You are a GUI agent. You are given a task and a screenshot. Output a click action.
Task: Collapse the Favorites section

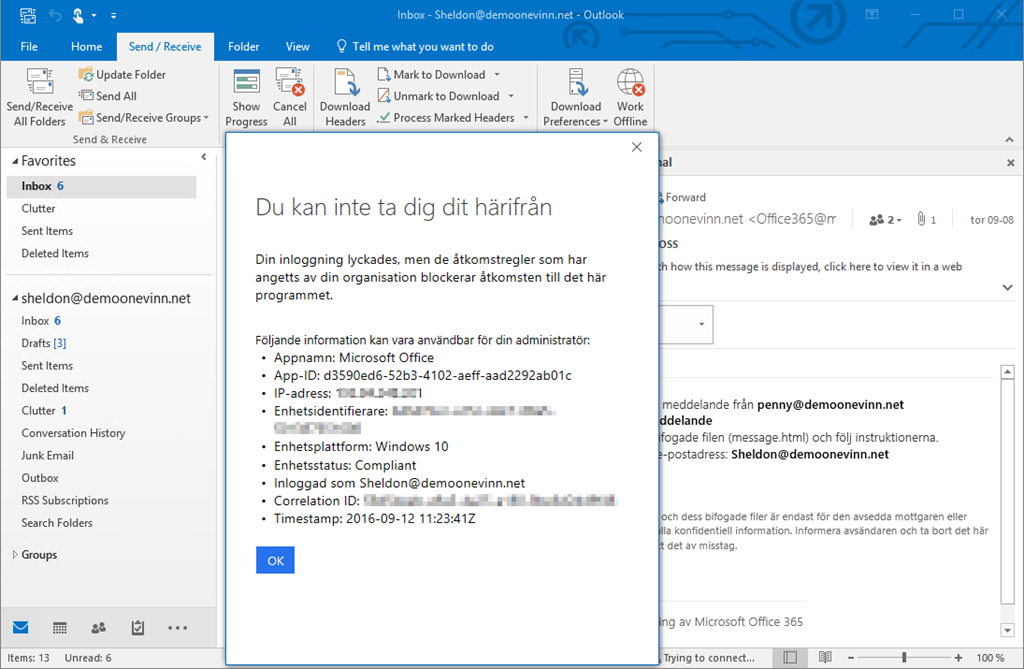[x=14, y=161]
